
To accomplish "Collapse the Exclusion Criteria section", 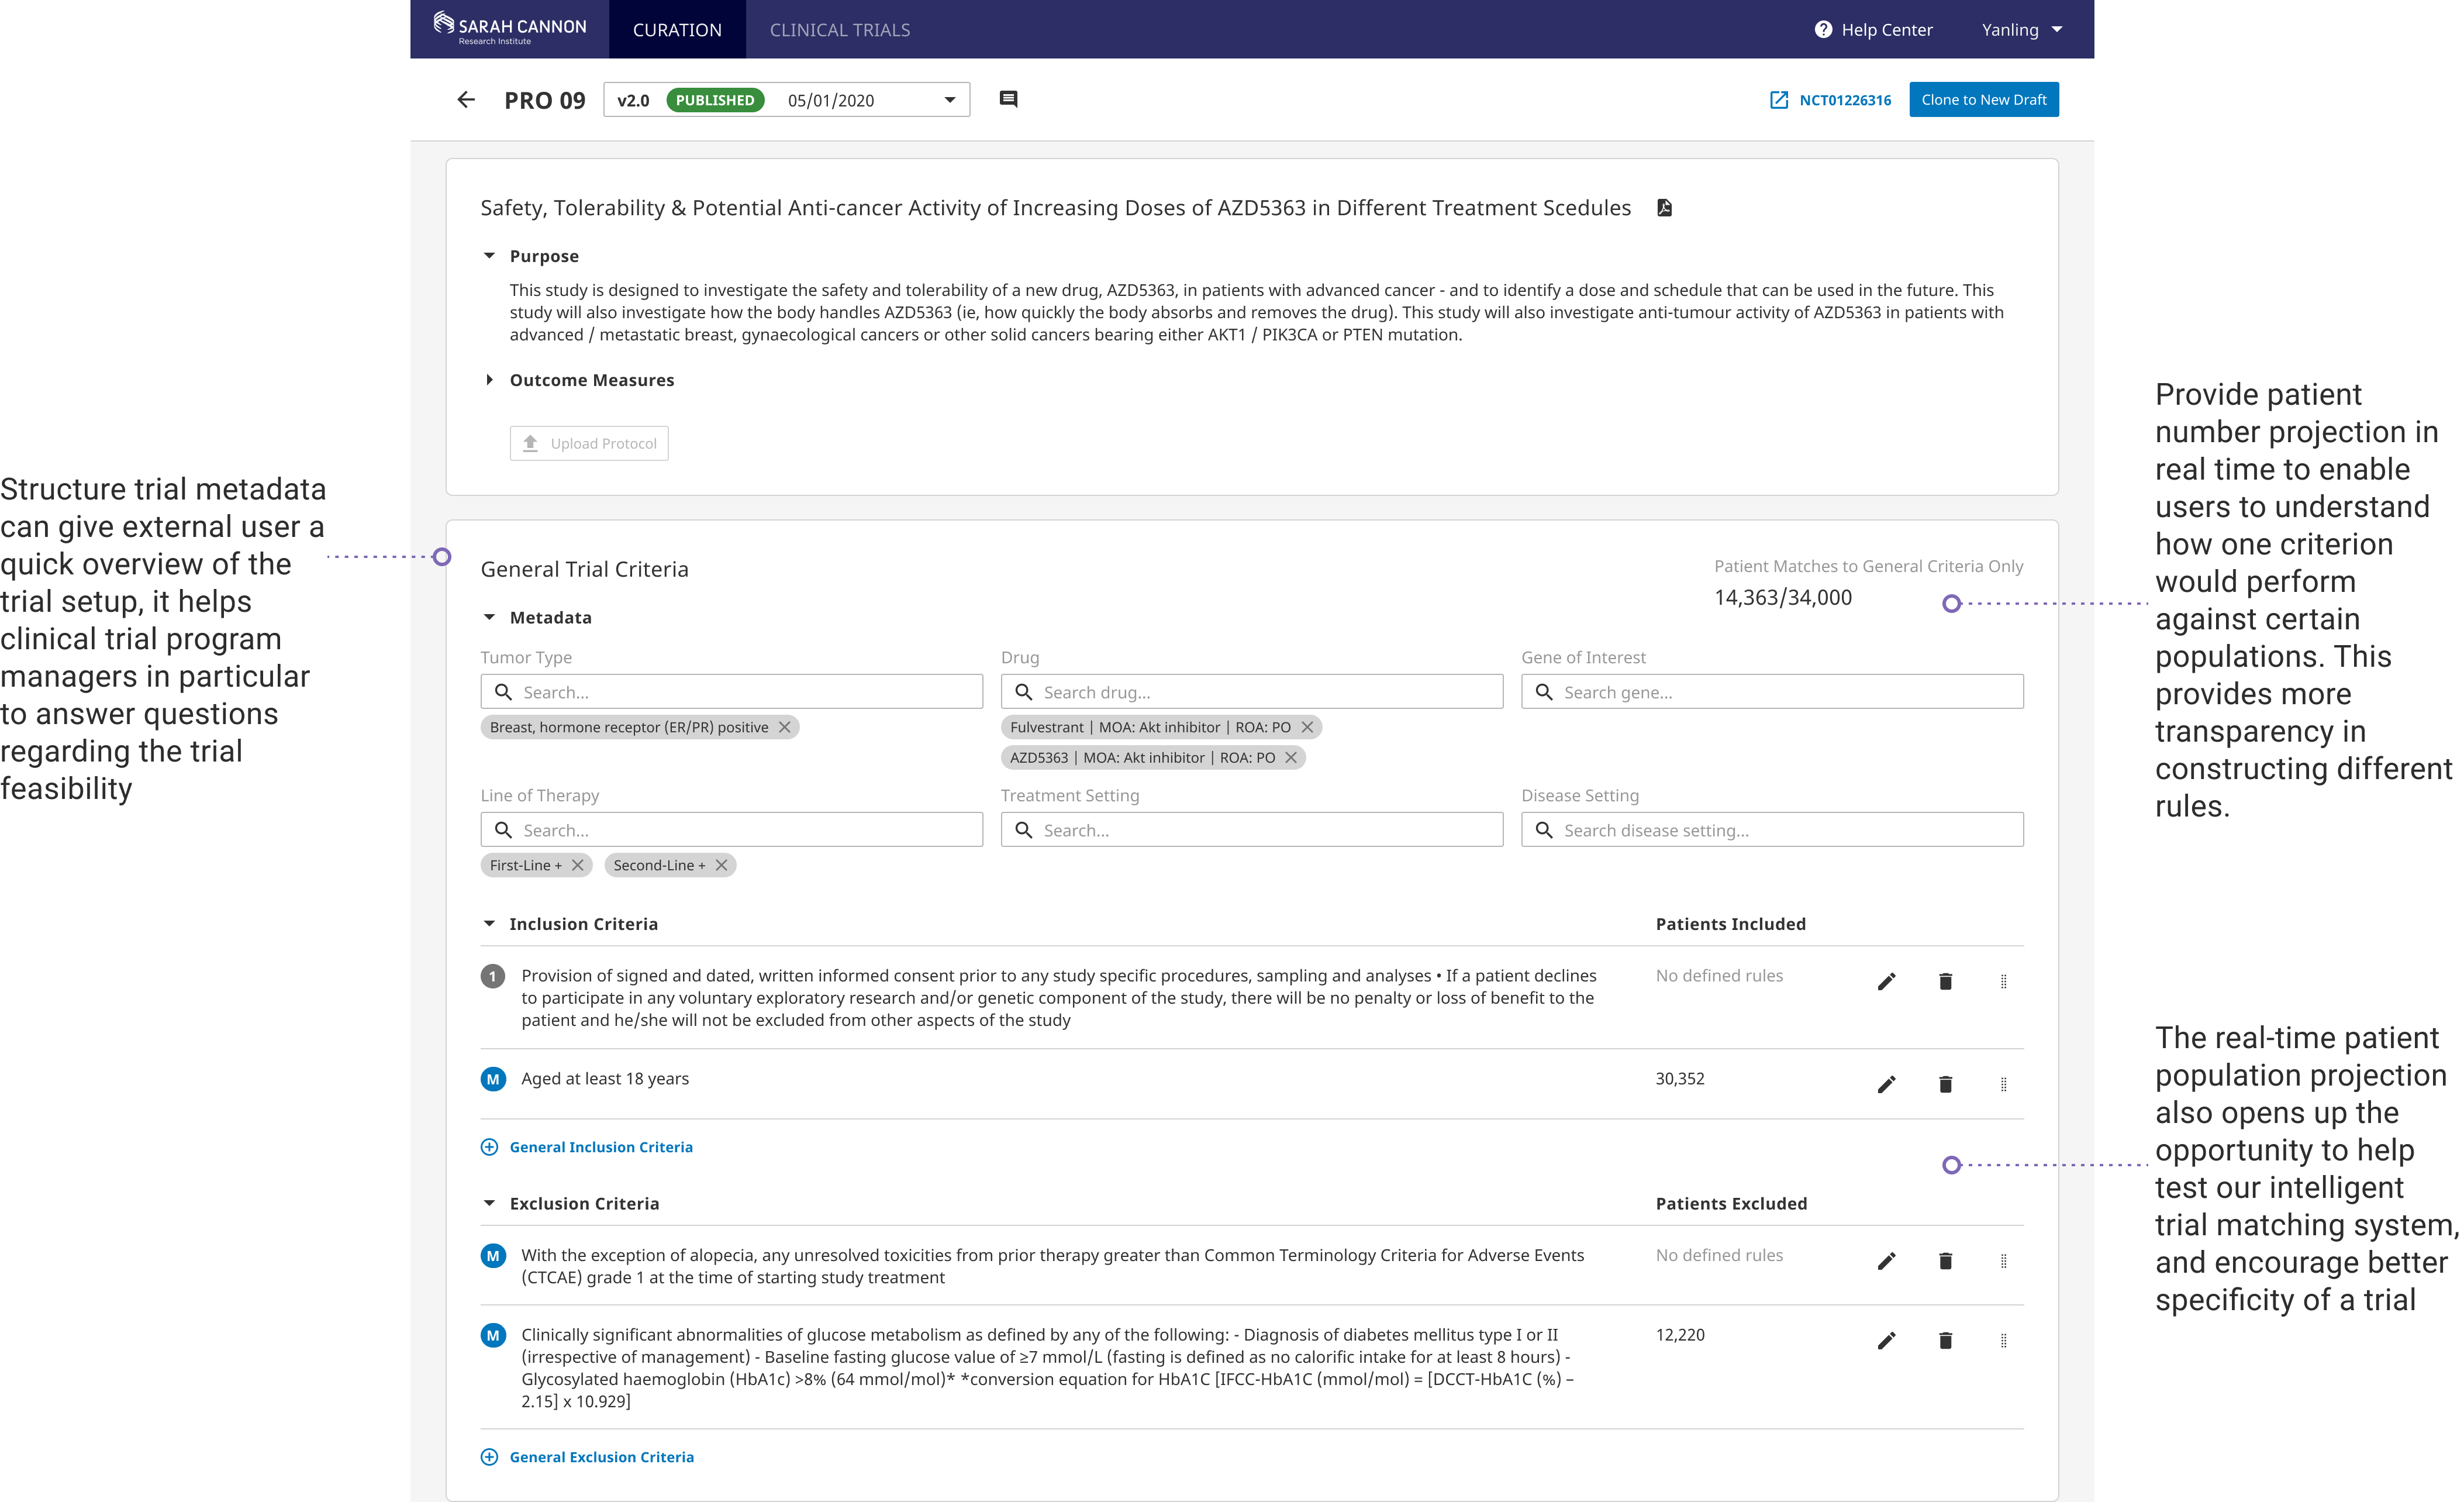I will point(489,1204).
